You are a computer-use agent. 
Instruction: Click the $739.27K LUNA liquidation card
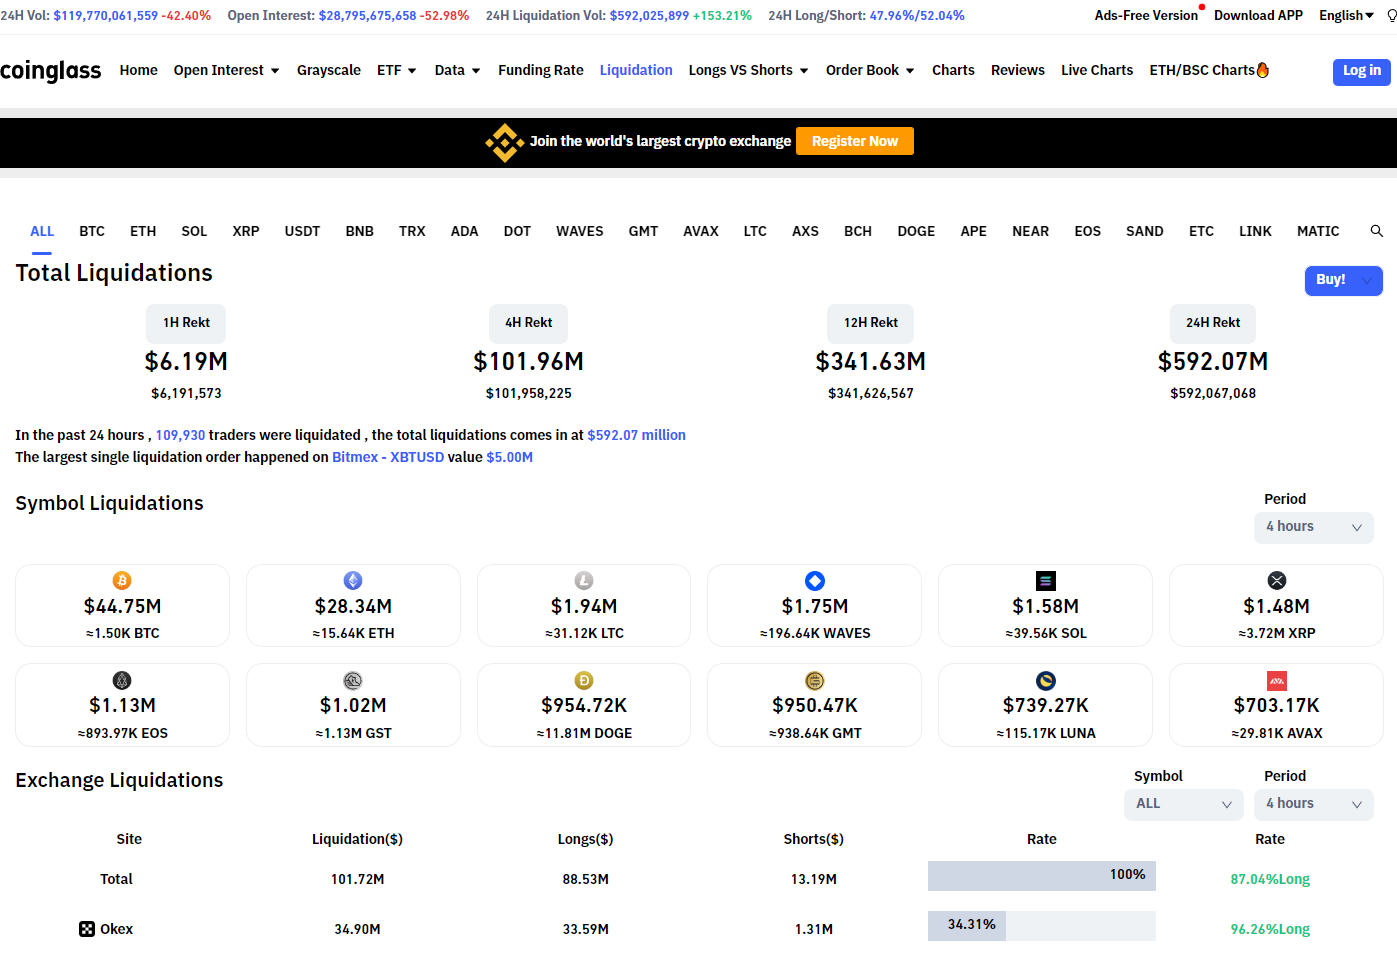[x=1046, y=705]
